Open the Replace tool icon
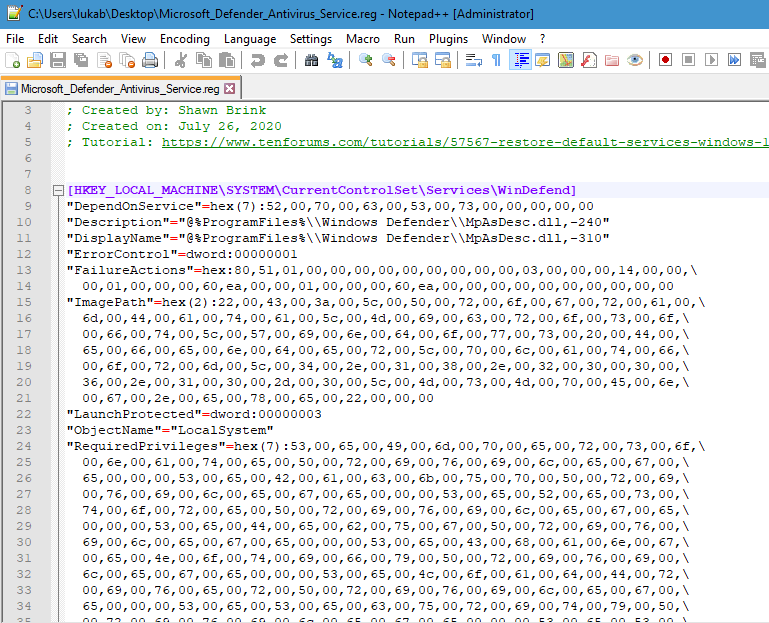This screenshot has height=623, width=769. click(x=334, y=60)
